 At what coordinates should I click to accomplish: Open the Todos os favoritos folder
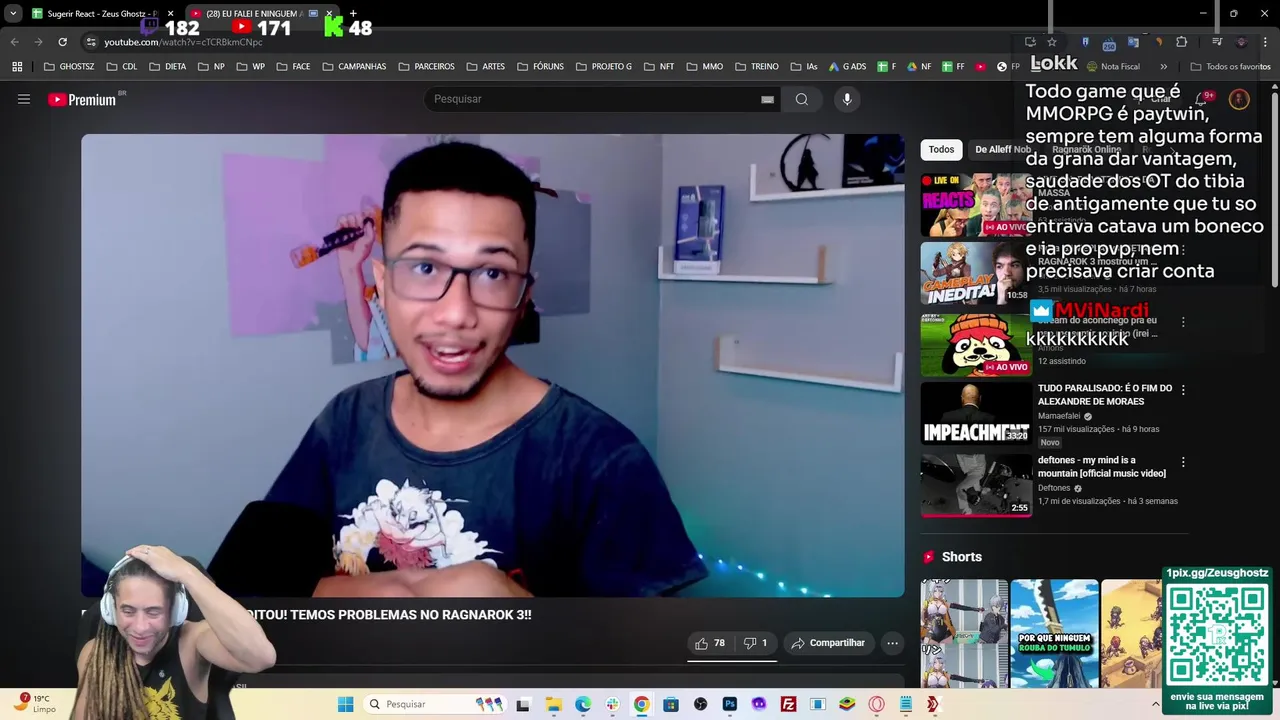tap(1229, 67)
